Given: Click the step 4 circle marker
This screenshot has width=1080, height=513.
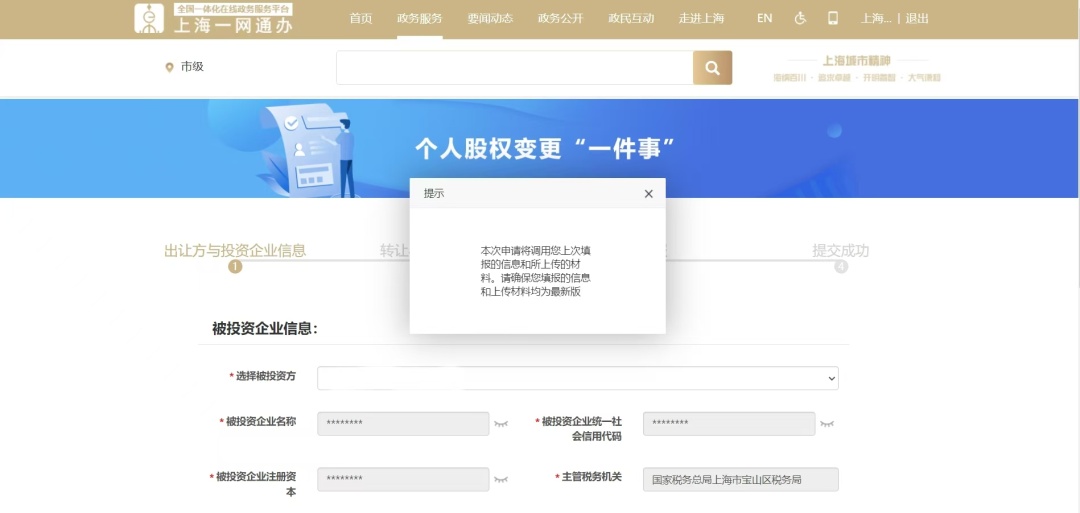Looking at the screenshot, I should point(841,266).
